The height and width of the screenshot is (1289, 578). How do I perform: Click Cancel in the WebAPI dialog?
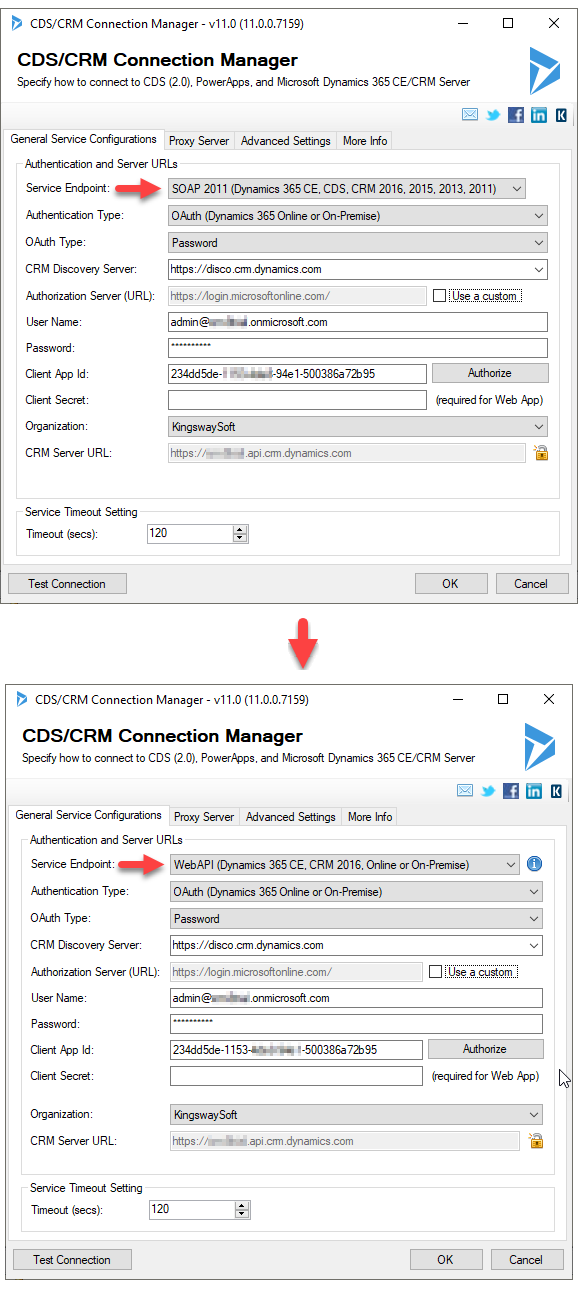click(526, 1260)
